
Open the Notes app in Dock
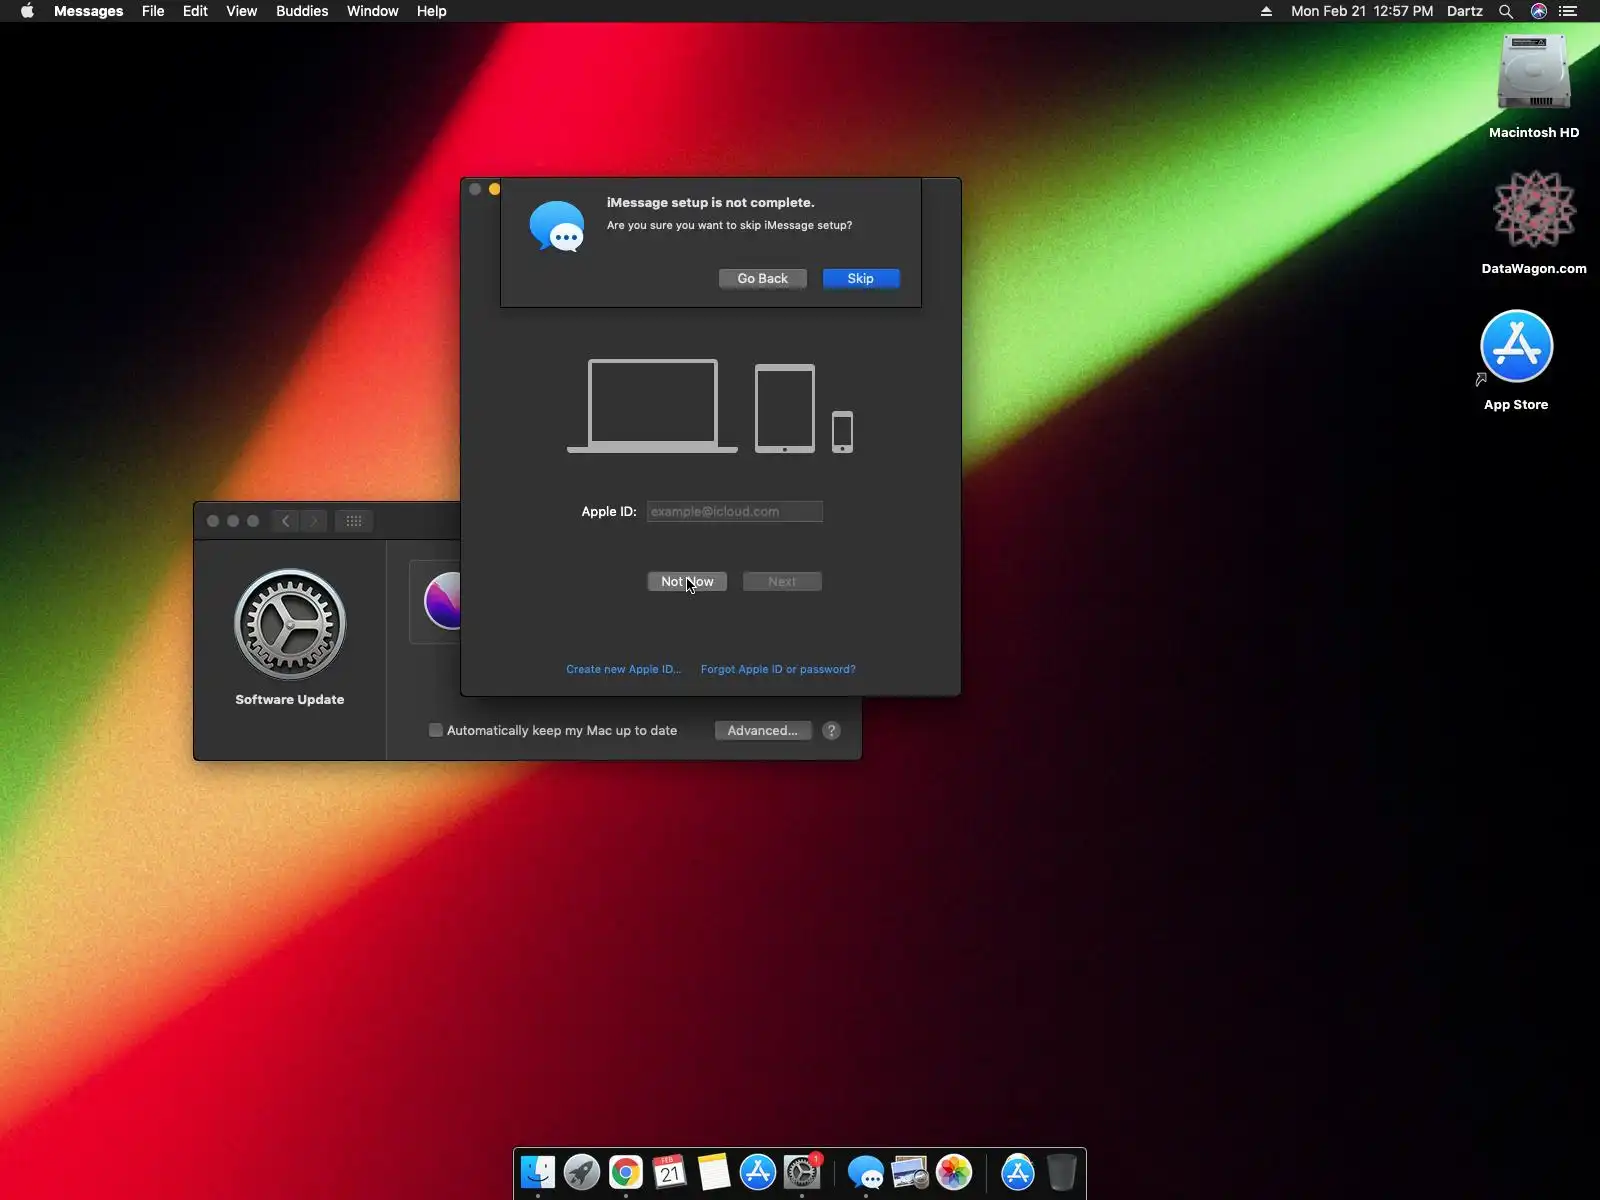click(x=714, y=1172)
